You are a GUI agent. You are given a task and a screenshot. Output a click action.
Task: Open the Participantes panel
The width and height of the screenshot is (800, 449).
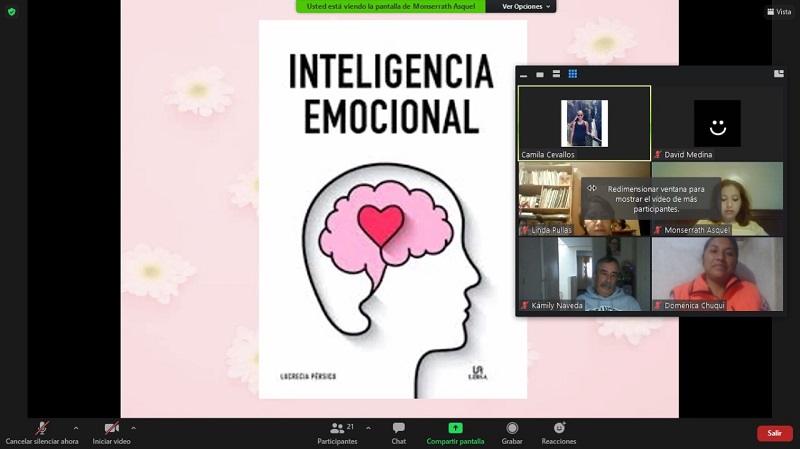tap(337, 434)
